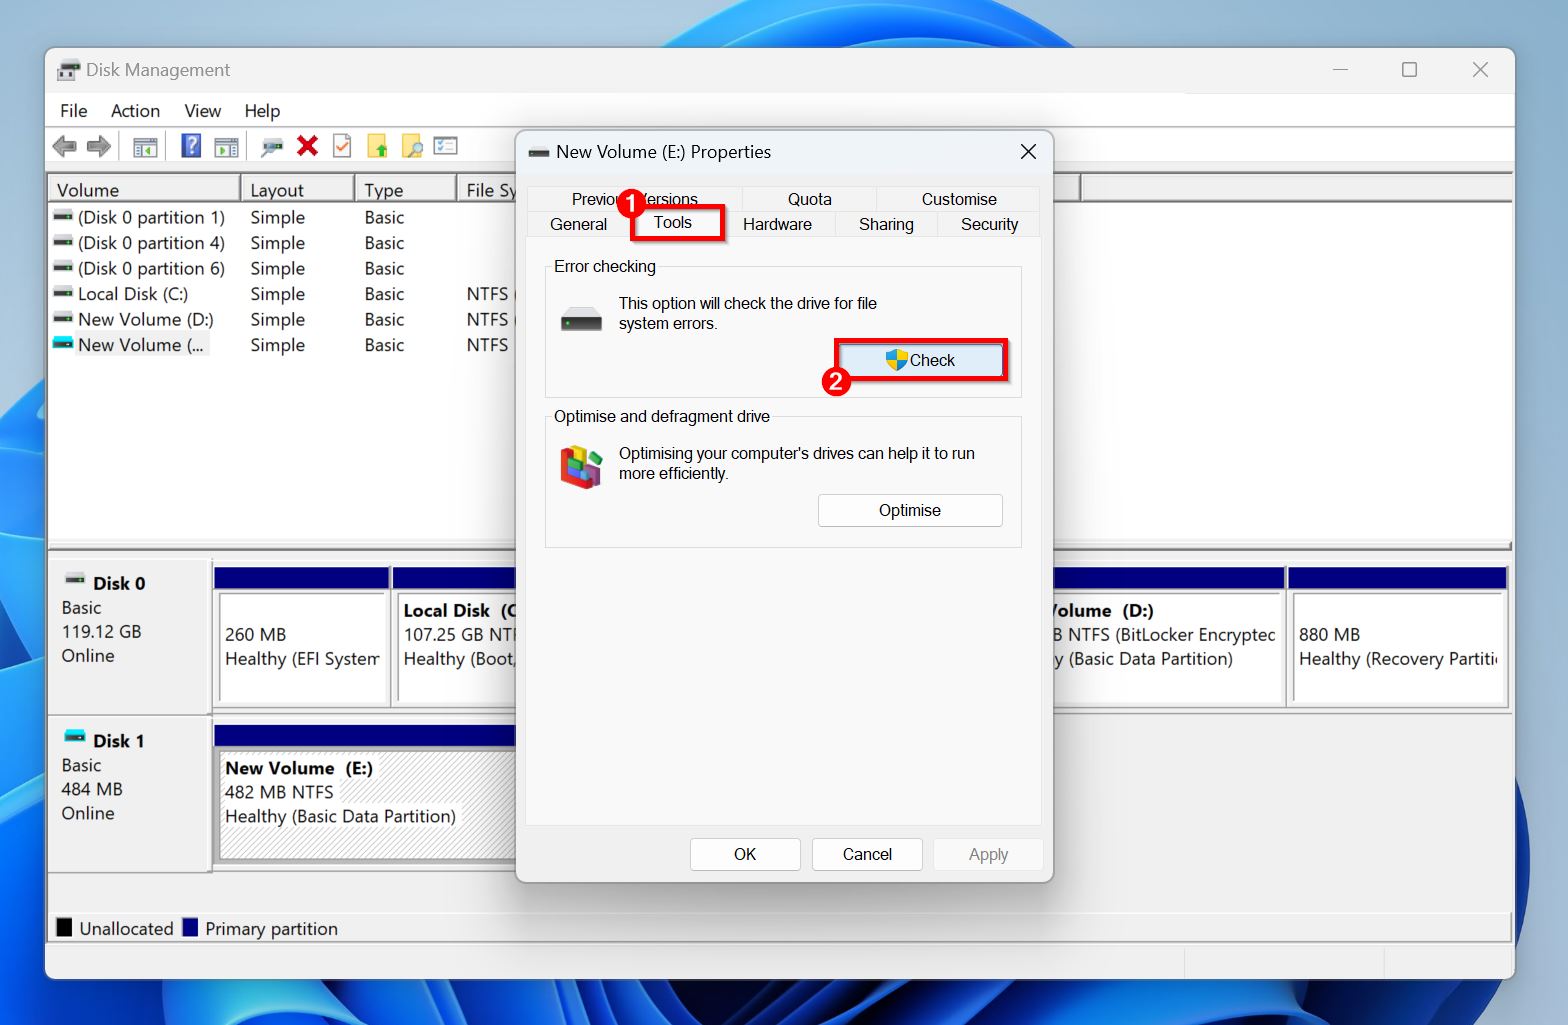Open the blue Help question-mark icon
The image size is (1568, 1025).
point(191,146)
